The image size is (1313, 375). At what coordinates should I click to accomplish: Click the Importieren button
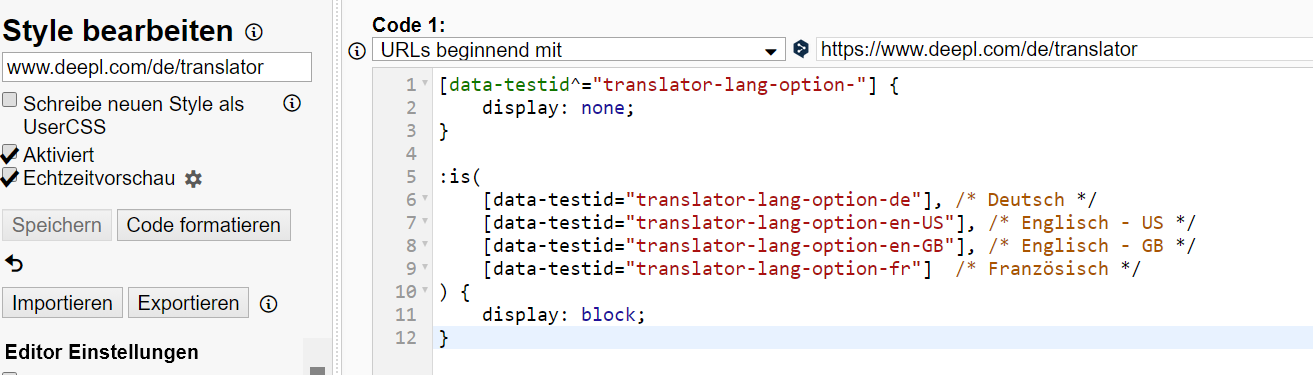click(x=63, y=303)
